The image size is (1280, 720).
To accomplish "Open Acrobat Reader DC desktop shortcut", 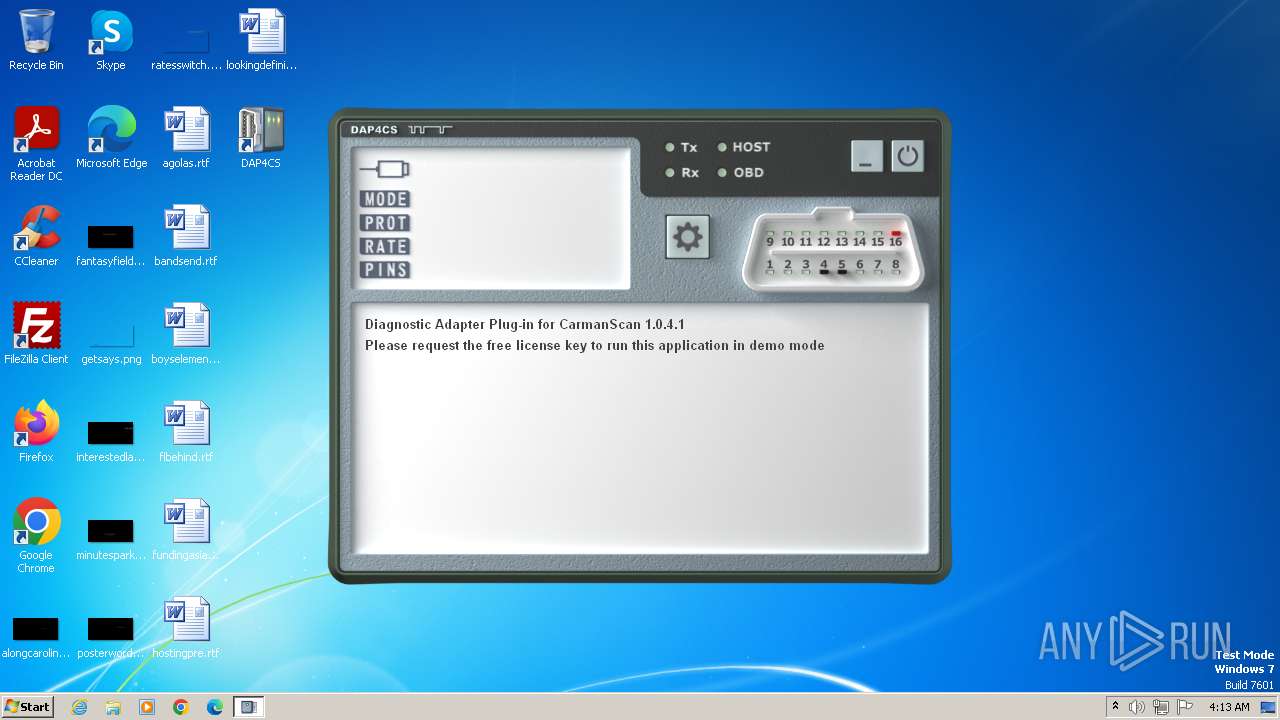I will click(36, 144).
